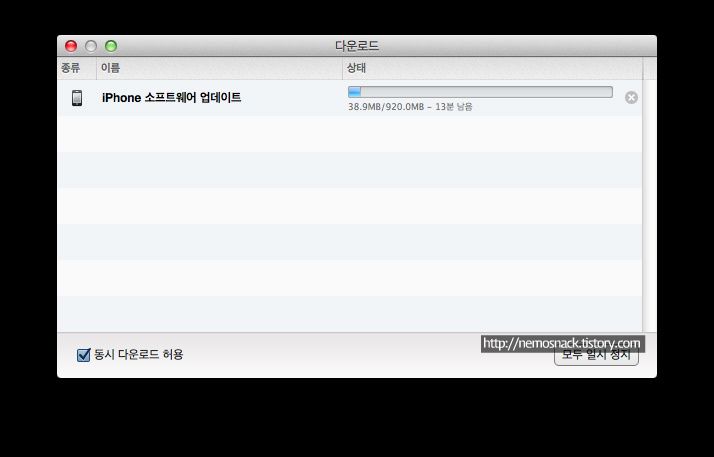Select the iPhone device icon in the list
714x457 pixels.
coord(77,98)
